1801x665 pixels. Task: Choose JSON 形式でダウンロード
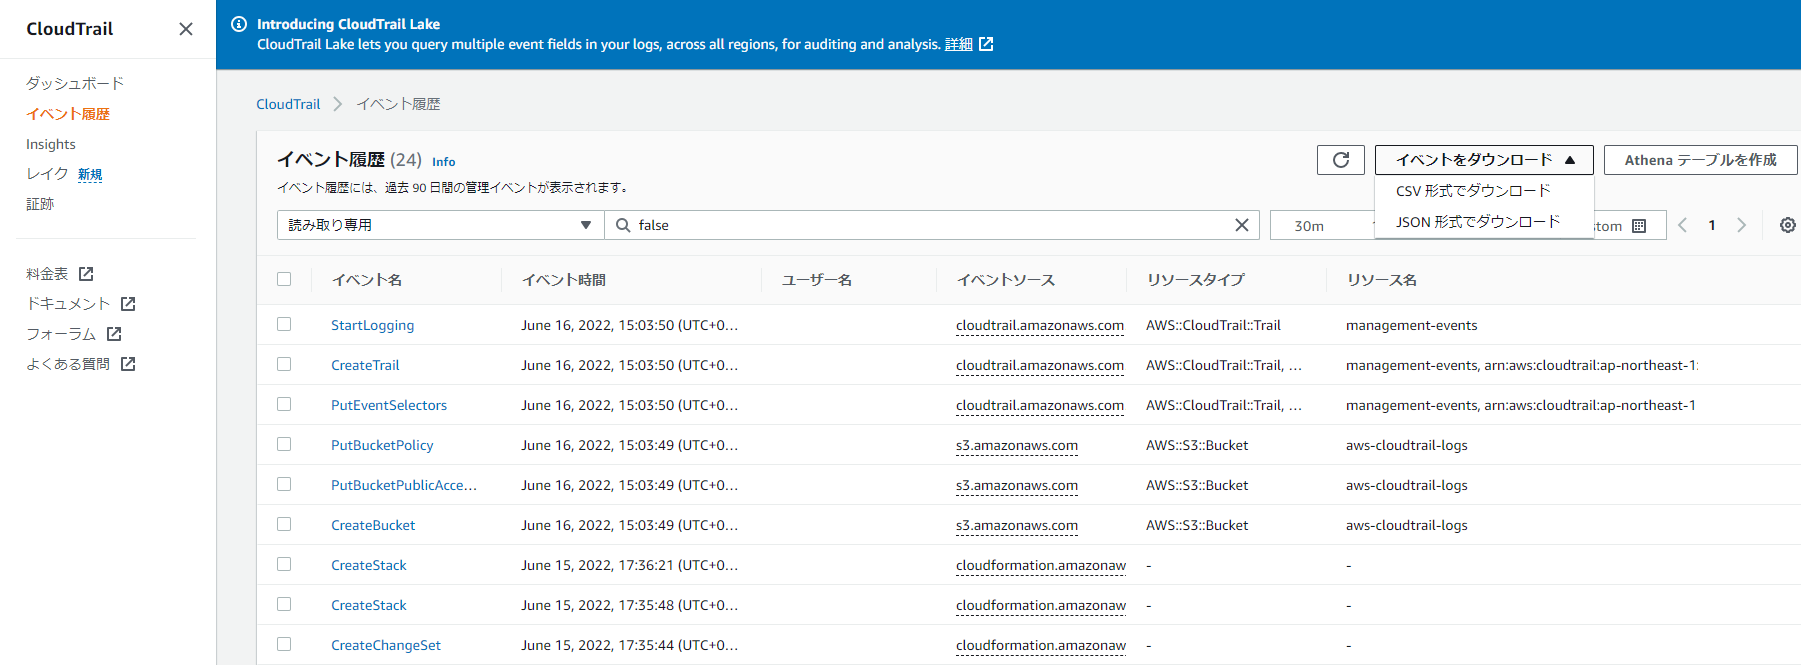(1478, 222)
